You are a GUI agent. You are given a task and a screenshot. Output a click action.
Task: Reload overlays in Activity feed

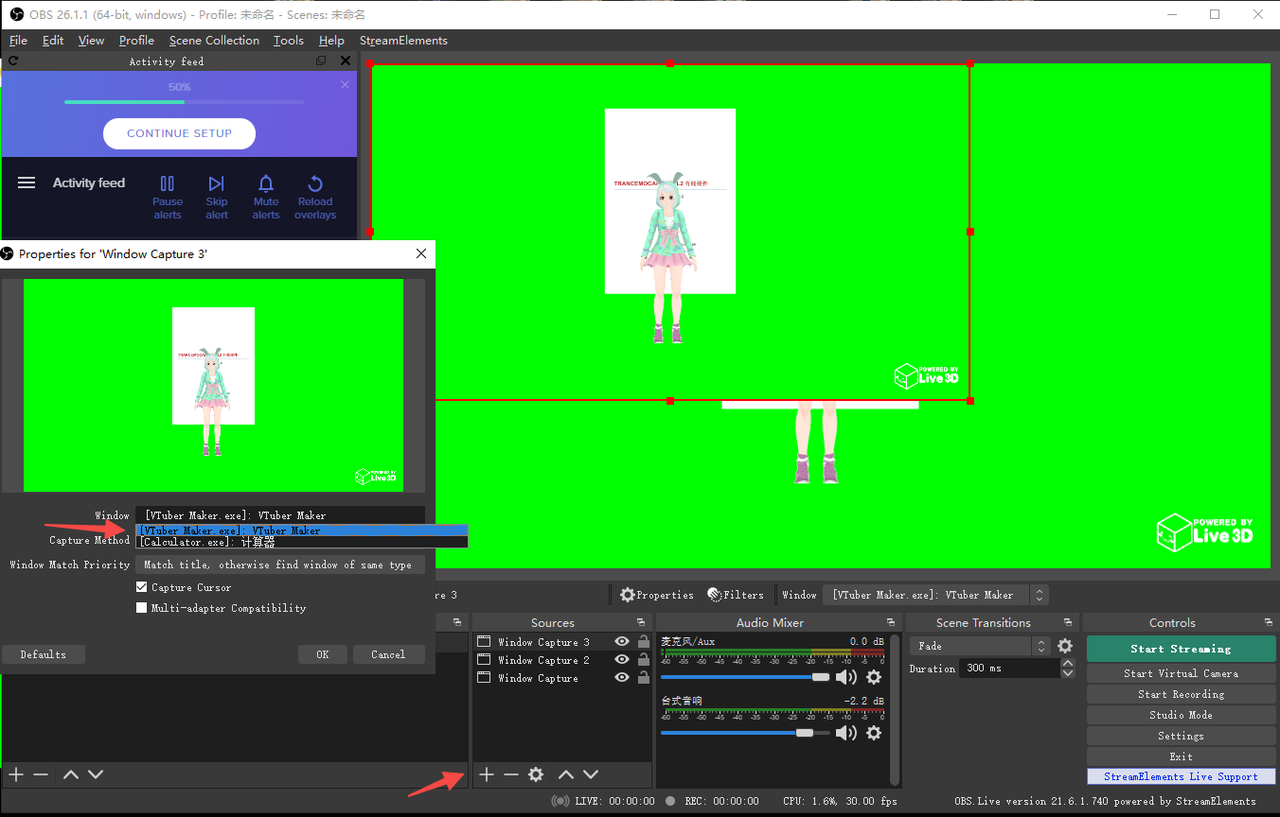pyautogui.click(x=315, y=185)
